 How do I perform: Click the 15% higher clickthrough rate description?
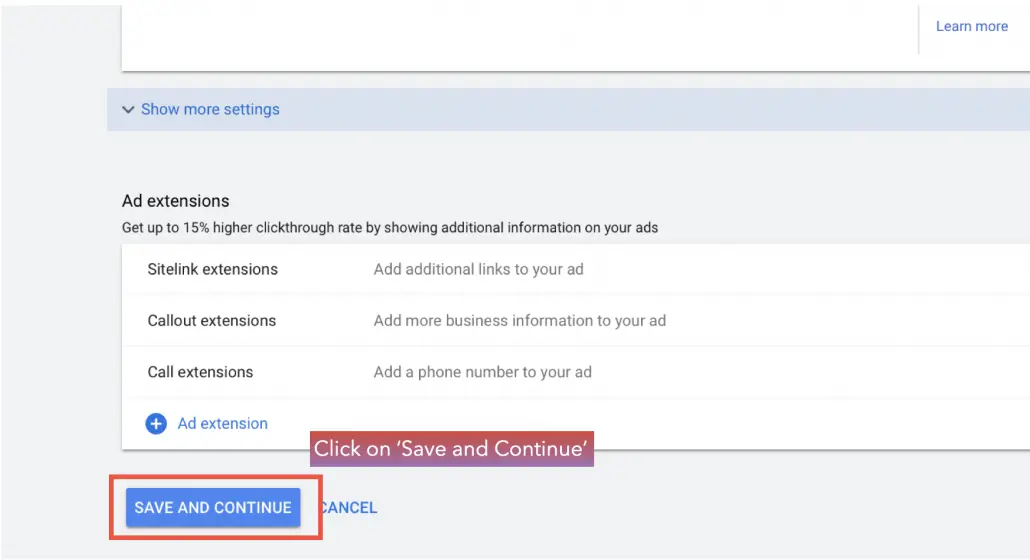pos(390,228)
